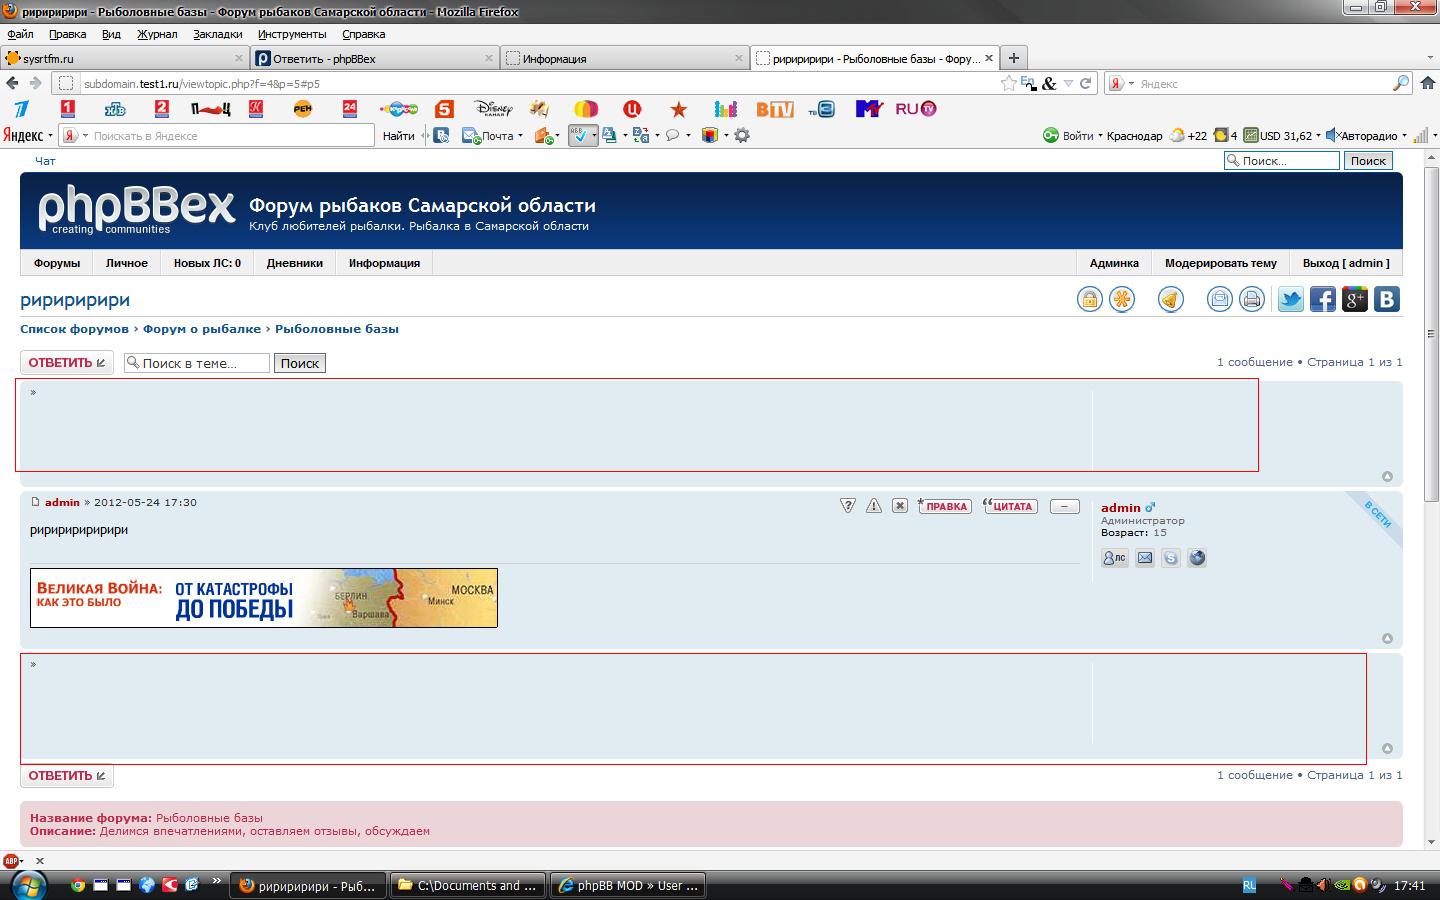This screenshot has height=900, width=1440.
Task: Toggle bookmark star in address bar
Action: click(1008, 84)
